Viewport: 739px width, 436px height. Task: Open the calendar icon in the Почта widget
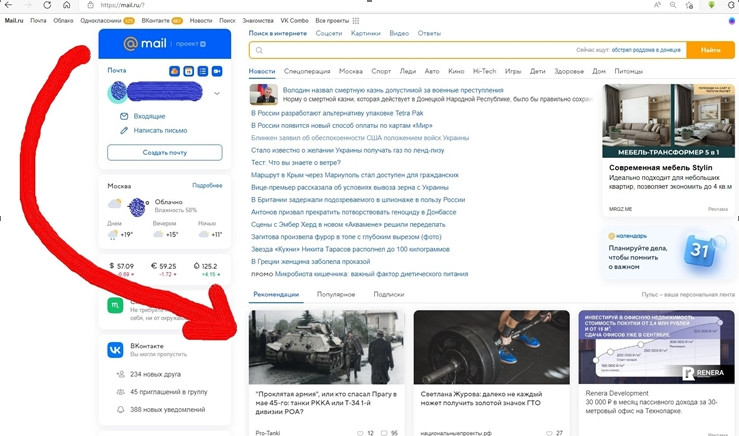[x=188, y=71]
